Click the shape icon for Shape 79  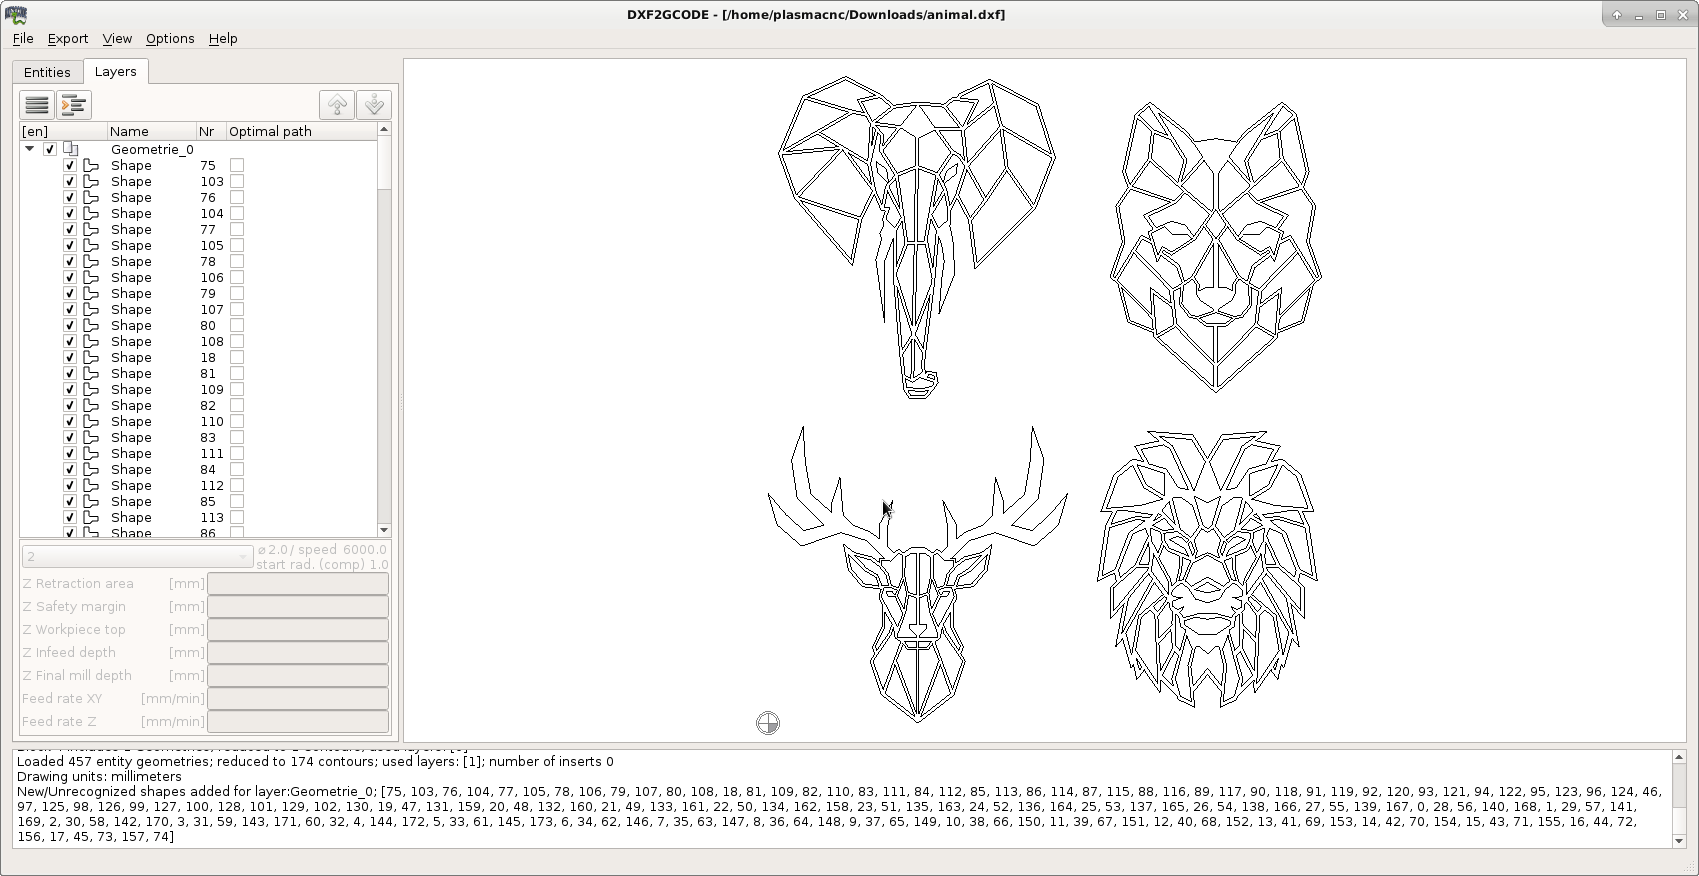coord(91,293)
